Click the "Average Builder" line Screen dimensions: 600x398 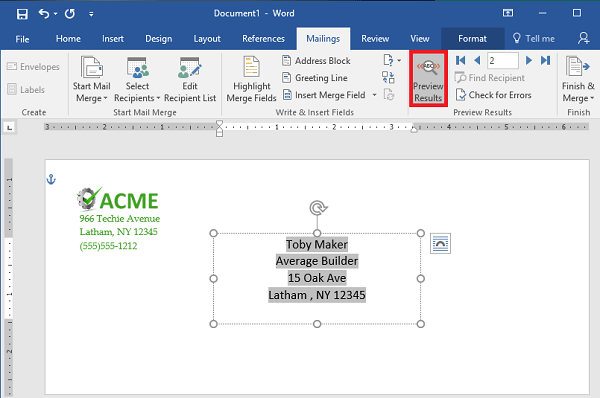pyautogui.click(x=317, y=261)
